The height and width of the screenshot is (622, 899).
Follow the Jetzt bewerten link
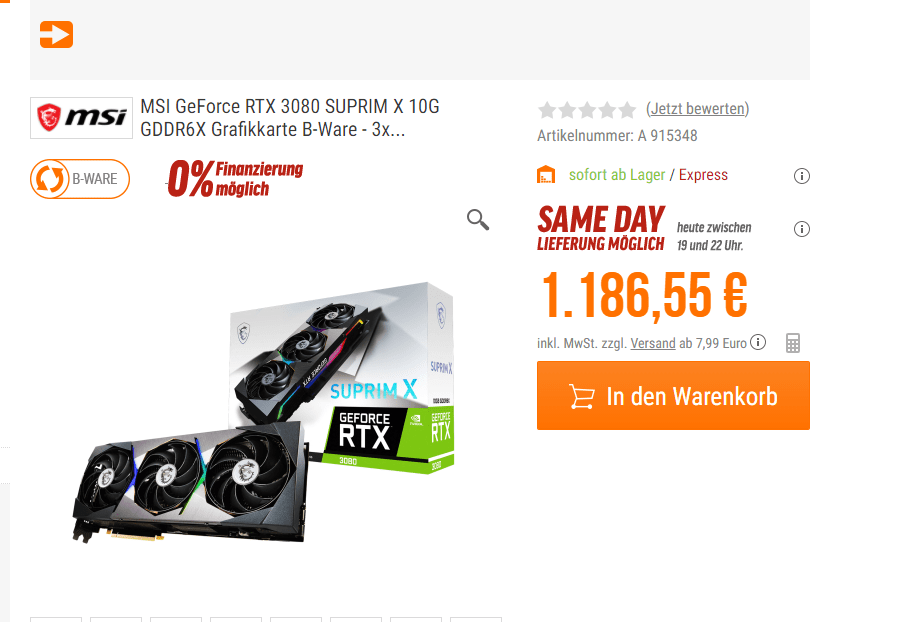point(698,108)
